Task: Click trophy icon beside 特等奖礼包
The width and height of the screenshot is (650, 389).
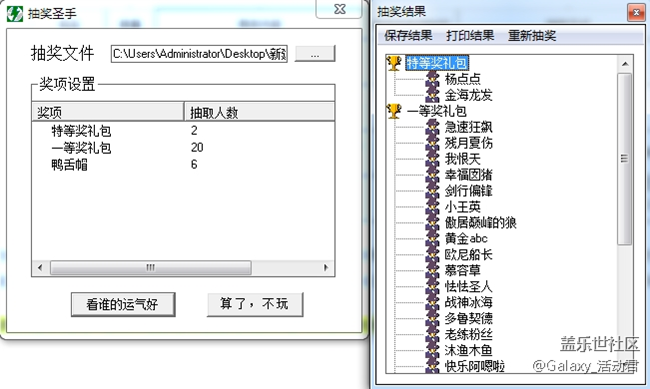Action: pos(394,63)
